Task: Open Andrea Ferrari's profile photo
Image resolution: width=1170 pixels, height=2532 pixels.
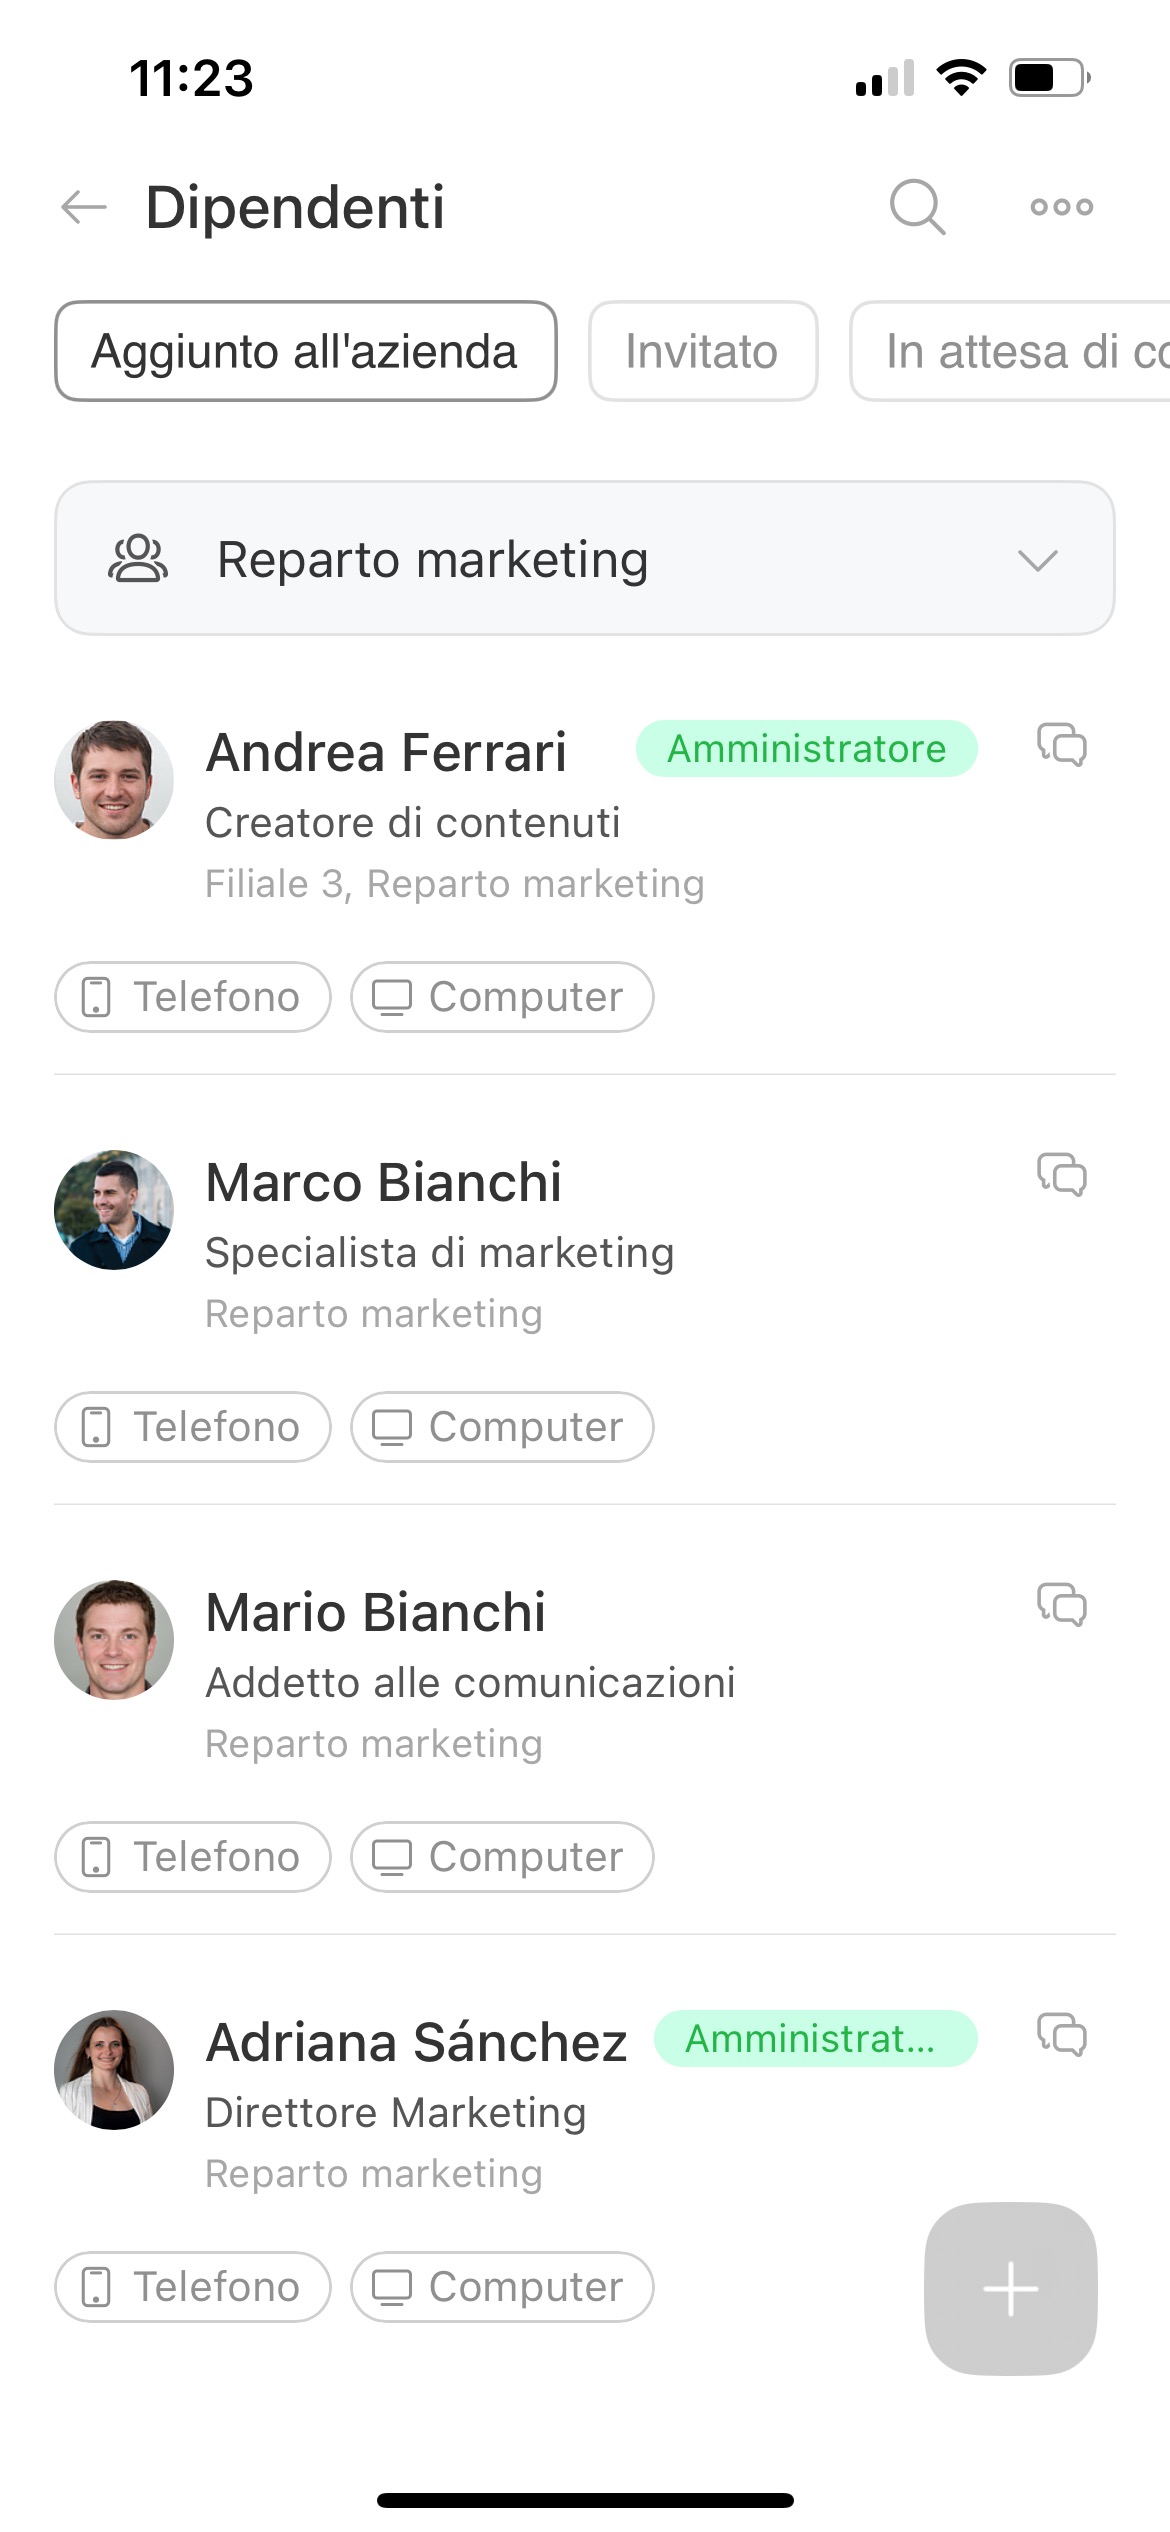Action: tap(114, 780)
